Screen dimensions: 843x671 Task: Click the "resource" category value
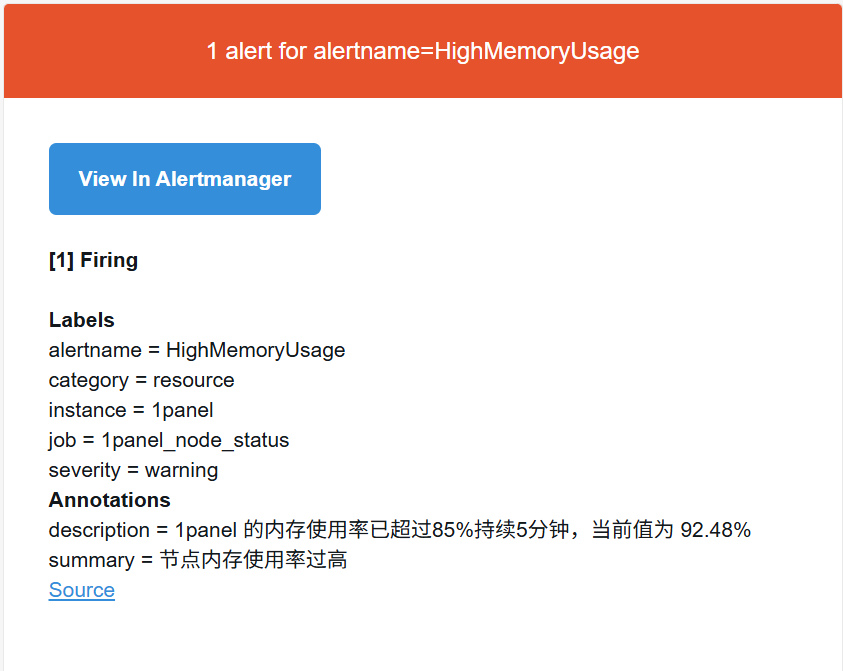193,380
